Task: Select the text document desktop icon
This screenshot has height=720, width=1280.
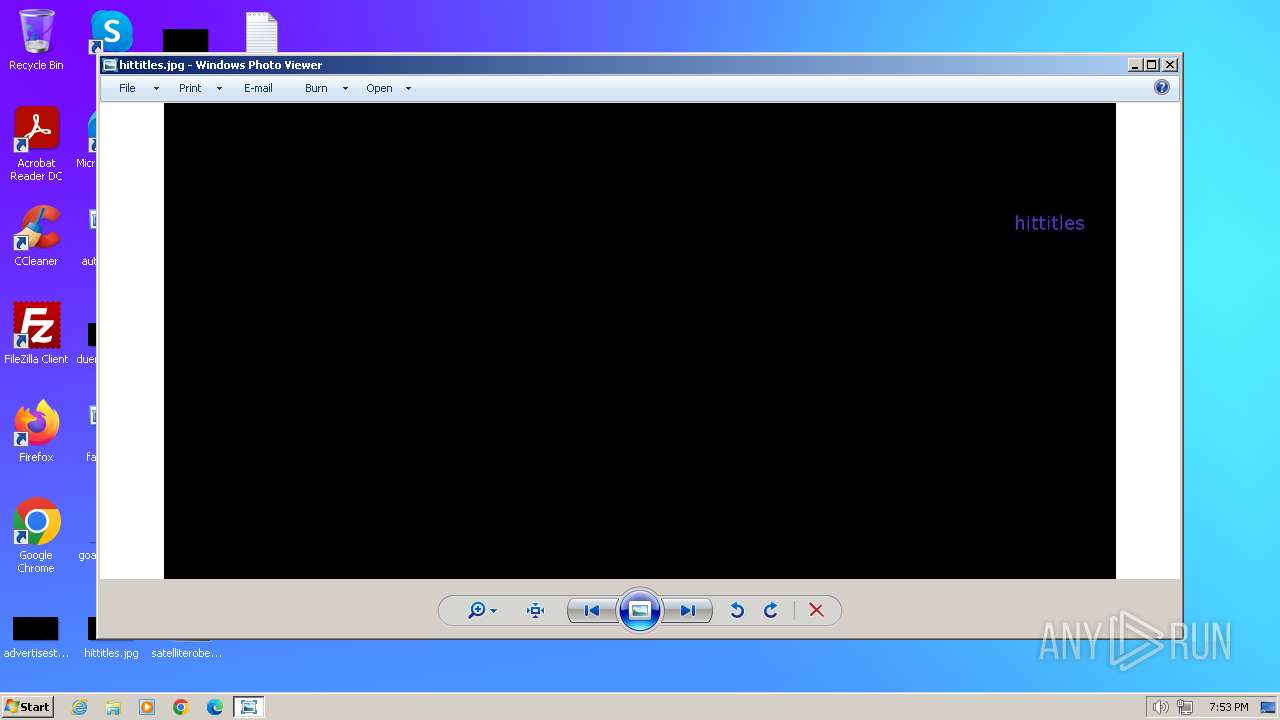Action: [x=261, y=32]
